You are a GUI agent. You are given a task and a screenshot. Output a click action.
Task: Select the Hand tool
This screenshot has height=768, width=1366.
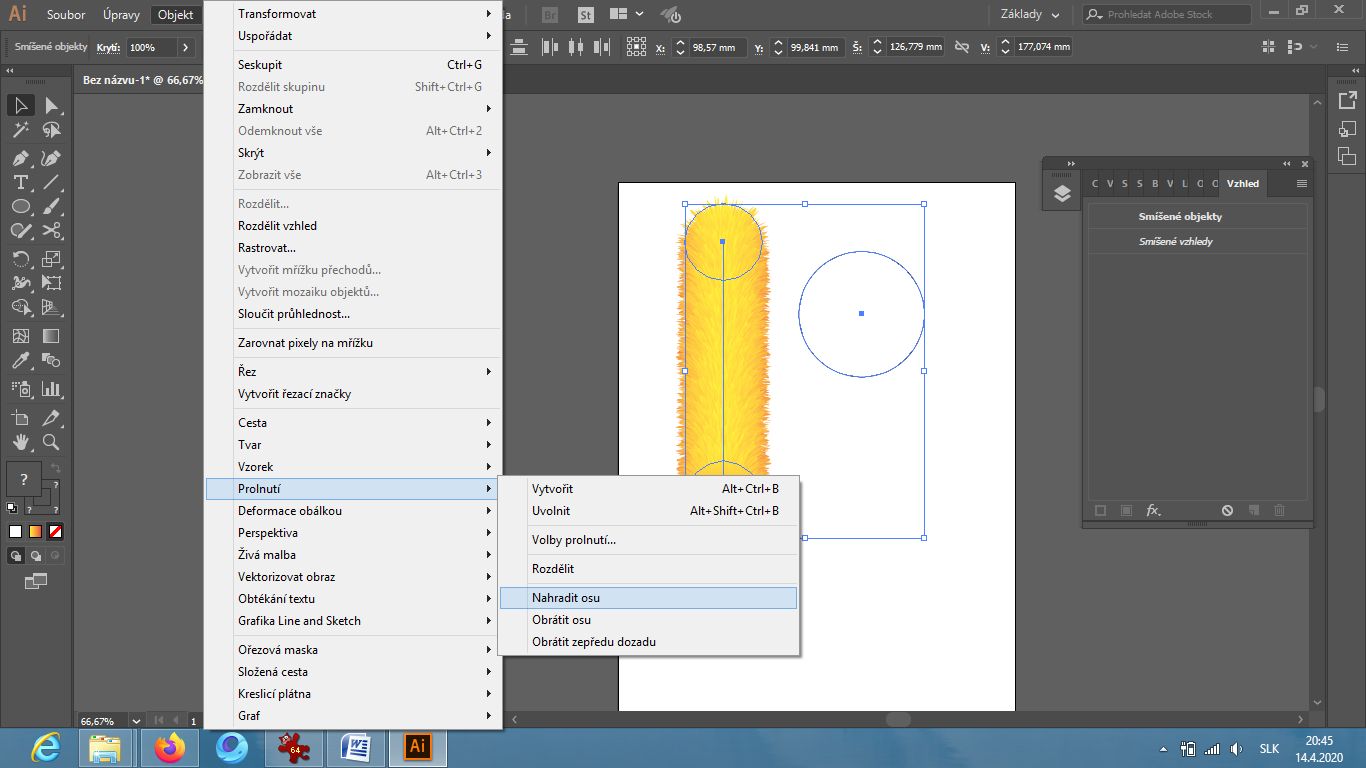point(20,441)
